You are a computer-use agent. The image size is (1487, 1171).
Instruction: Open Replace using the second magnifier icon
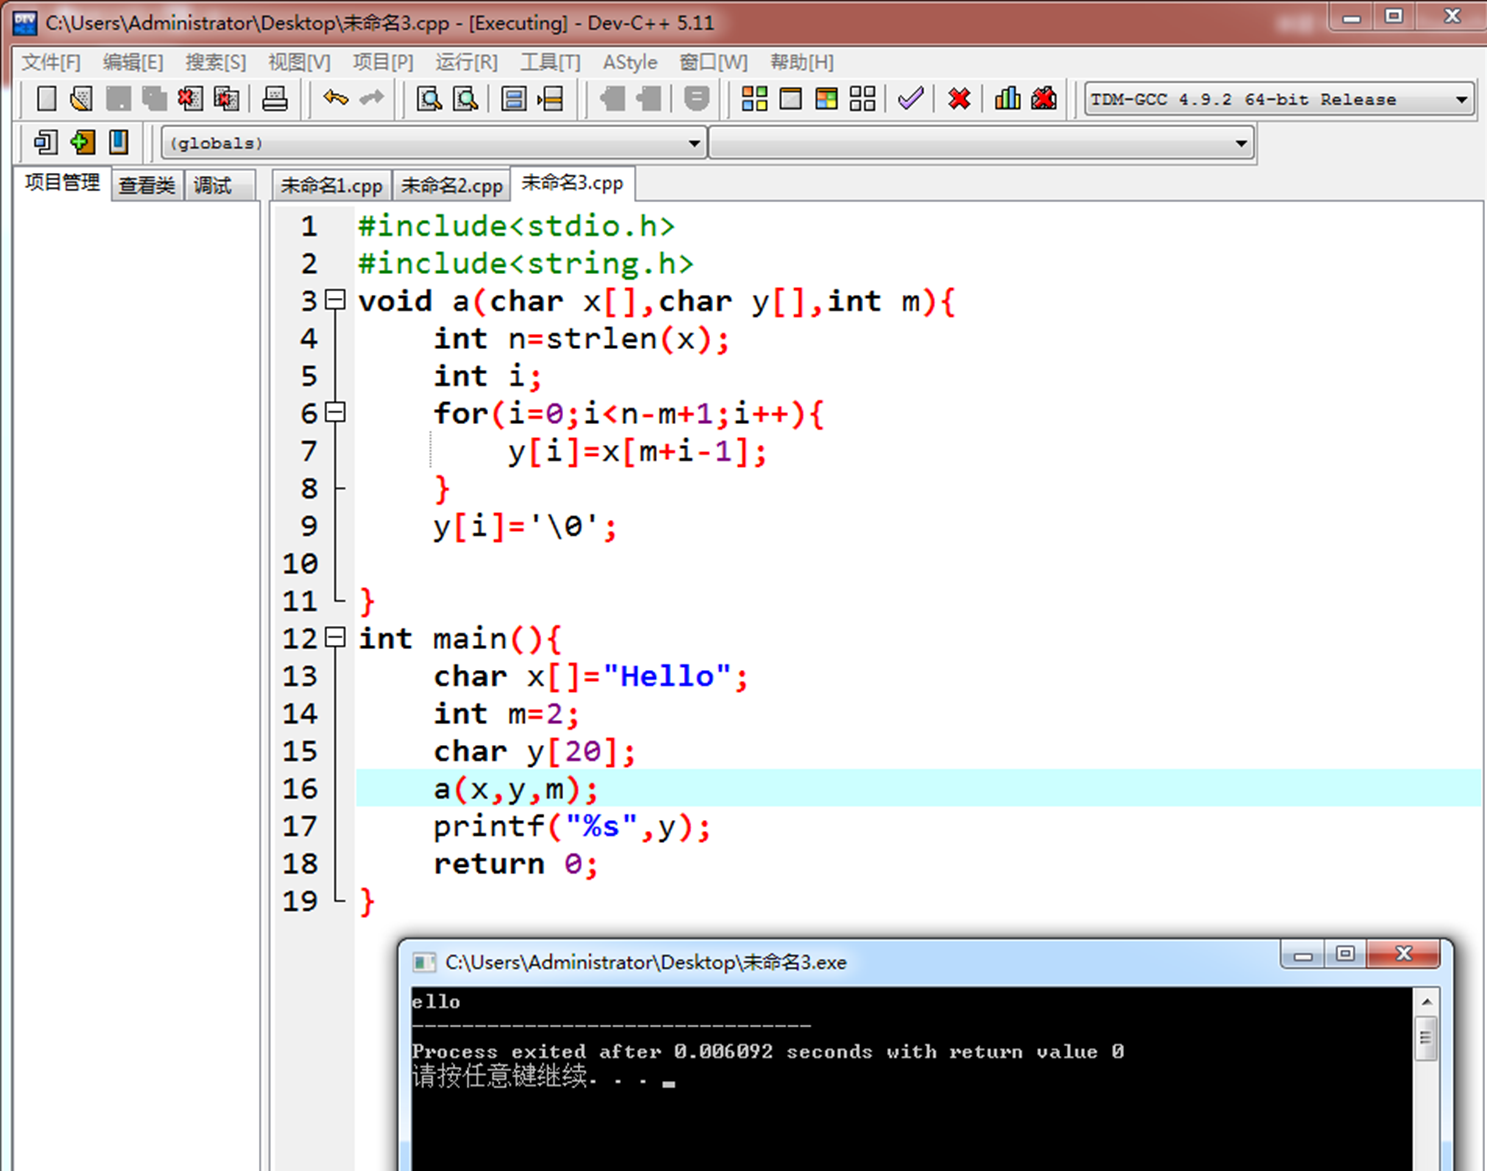coord(465,98)
